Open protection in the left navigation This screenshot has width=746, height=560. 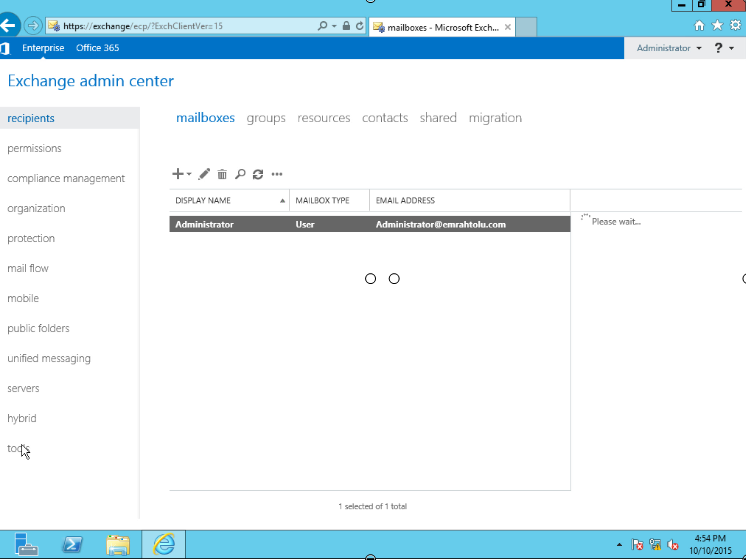click(31, 238)
